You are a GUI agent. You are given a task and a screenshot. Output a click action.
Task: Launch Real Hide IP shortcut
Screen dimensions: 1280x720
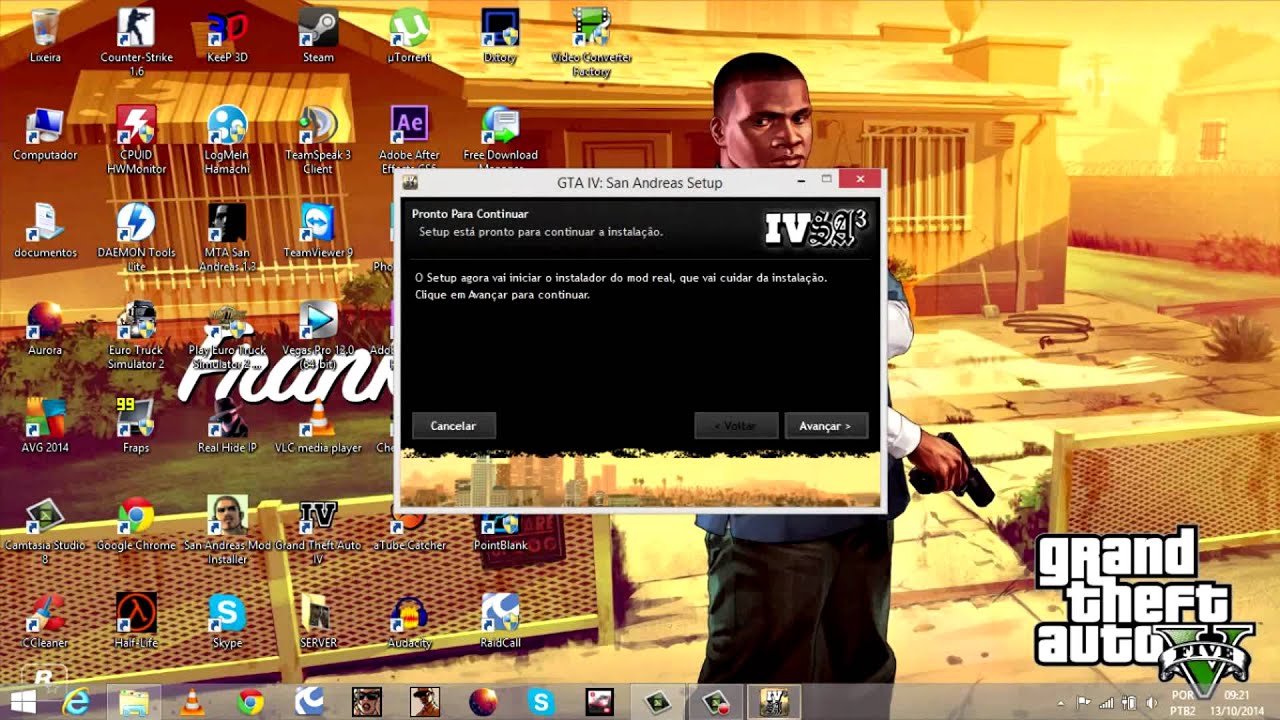point(227,427)
